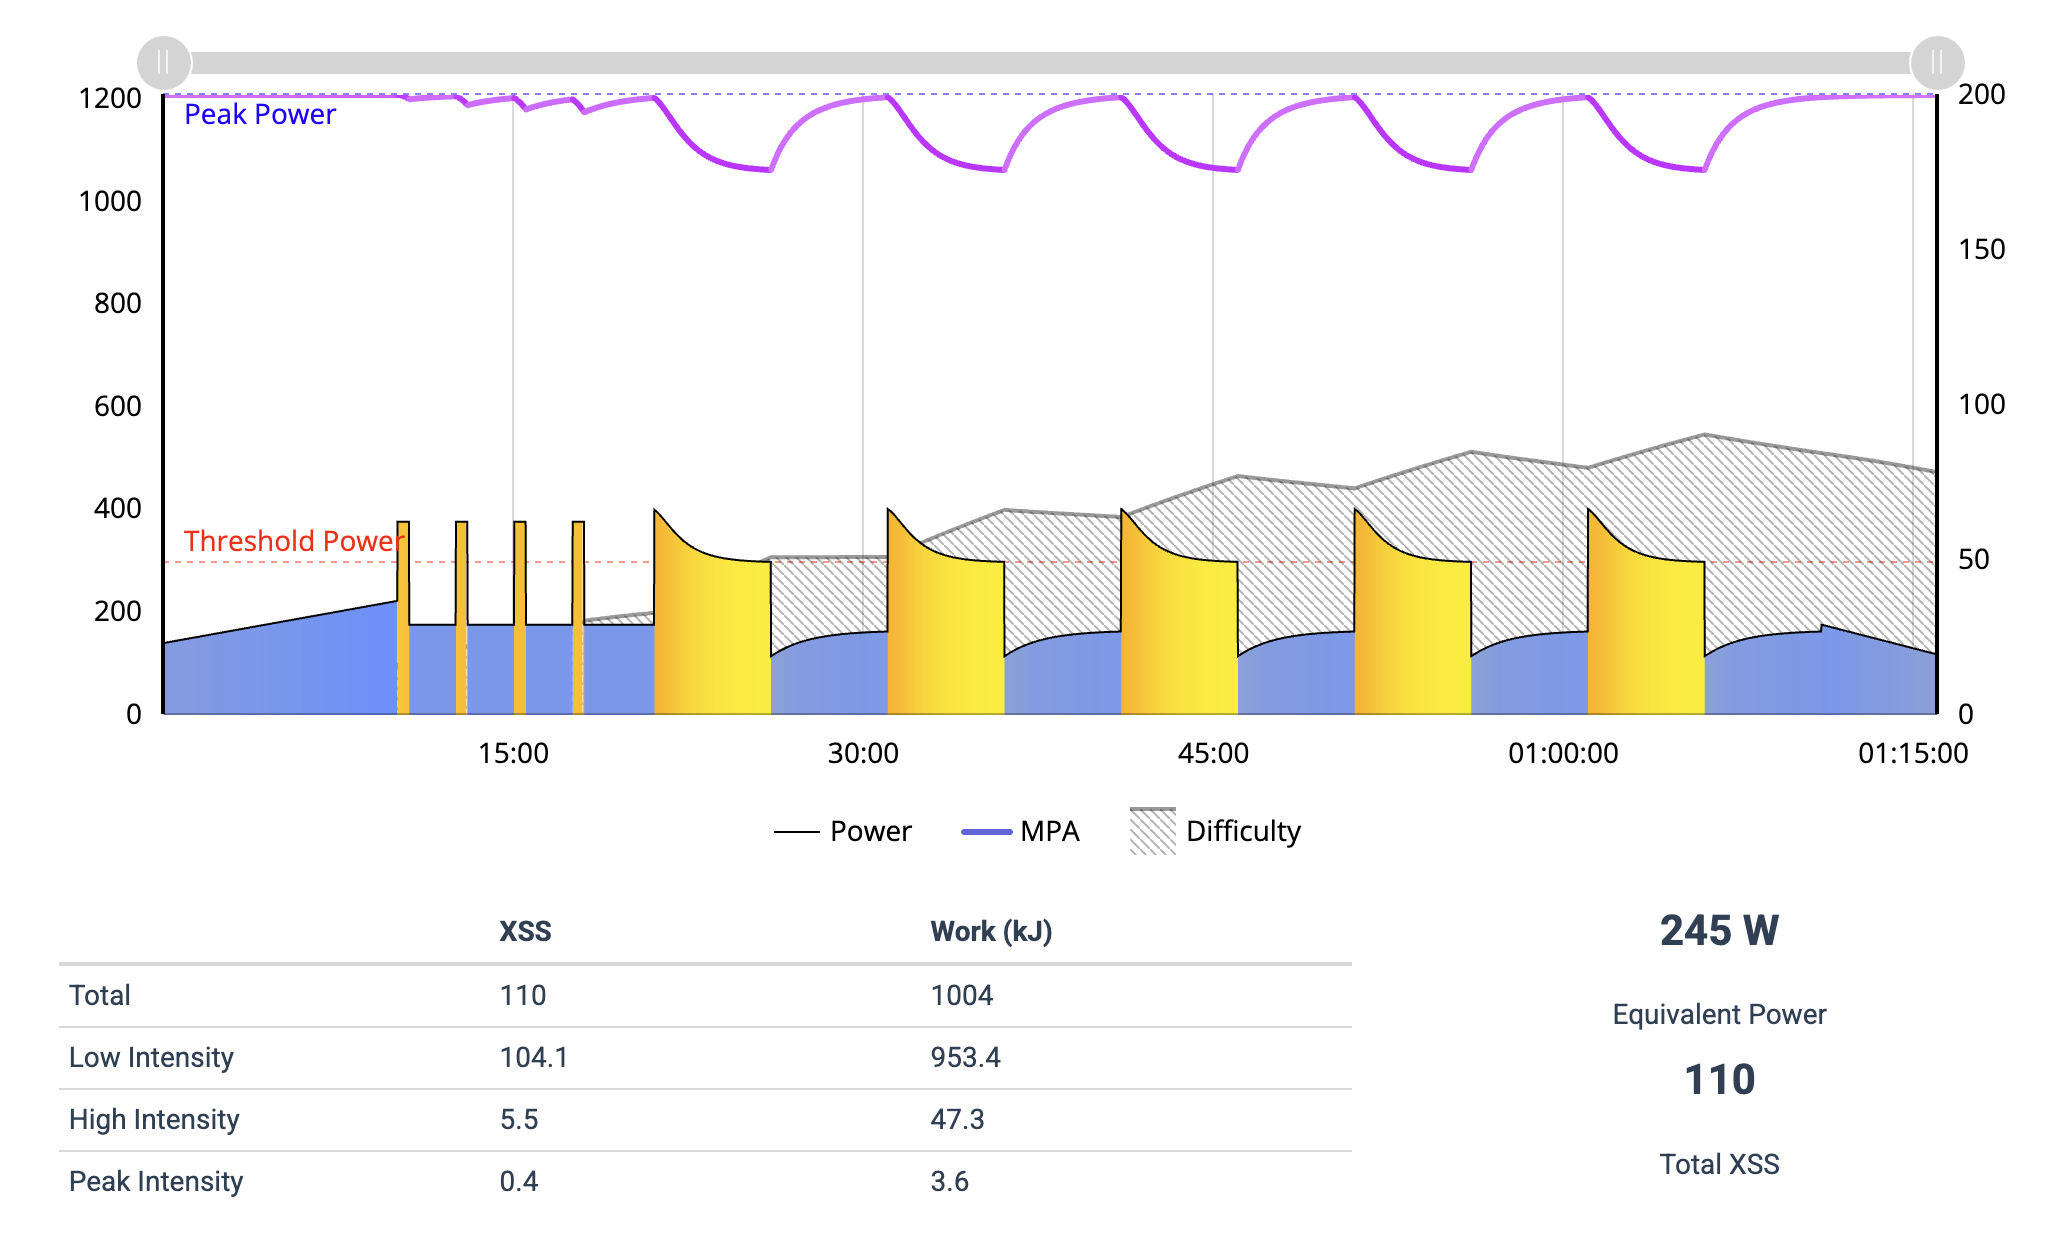Toggle the MPA legend entry

[x=1049, y=831]
